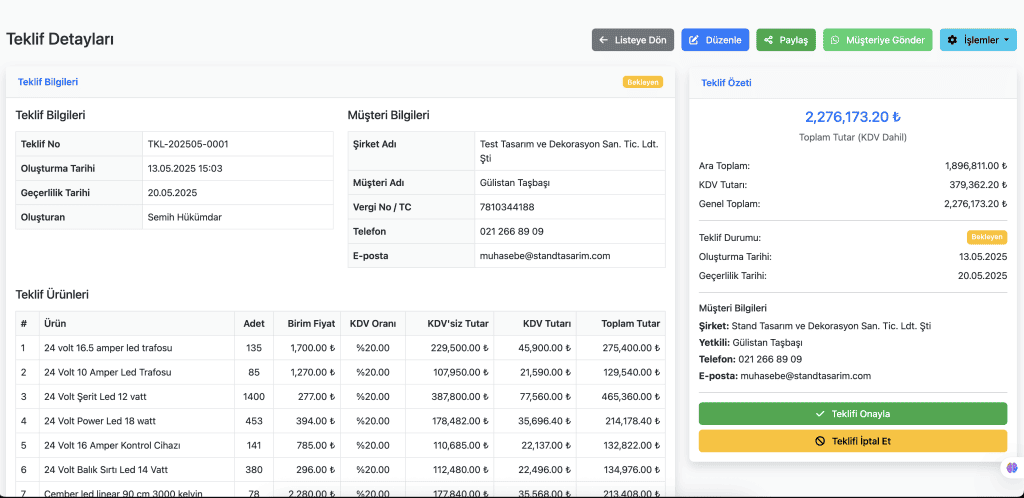1024x498 pixels.
Task: Click the floating purple brain assistant icon
Action: click(1012, 467)
